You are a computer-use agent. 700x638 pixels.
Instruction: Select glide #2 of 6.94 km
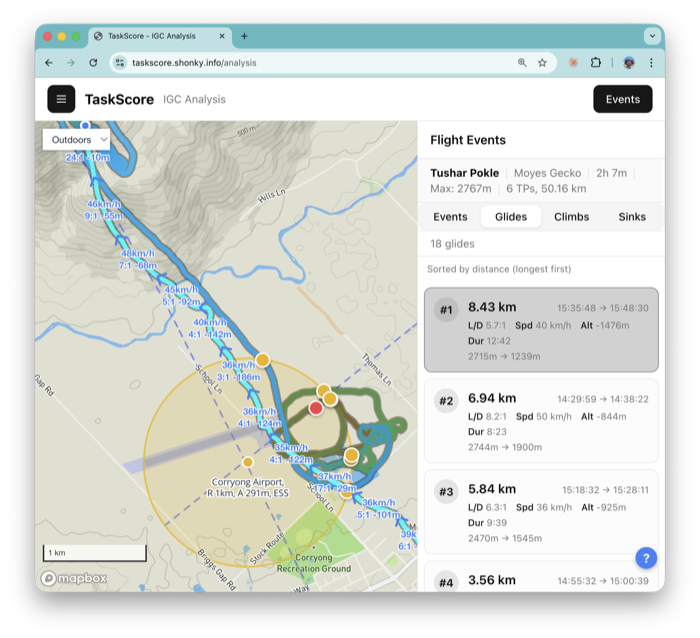tap(541, 420)
